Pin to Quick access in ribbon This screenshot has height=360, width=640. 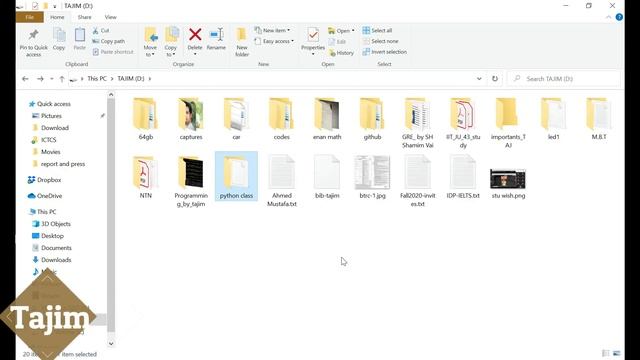[x=33, y=42]
